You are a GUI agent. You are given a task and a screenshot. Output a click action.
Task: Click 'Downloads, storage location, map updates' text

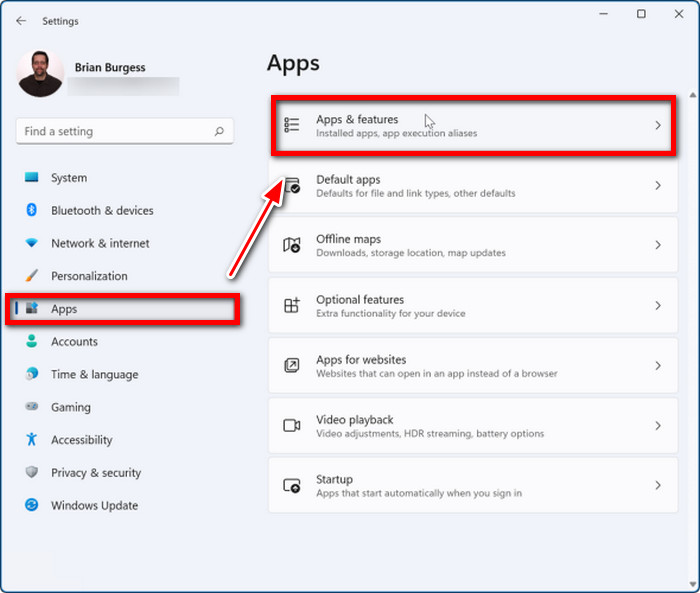411,253
